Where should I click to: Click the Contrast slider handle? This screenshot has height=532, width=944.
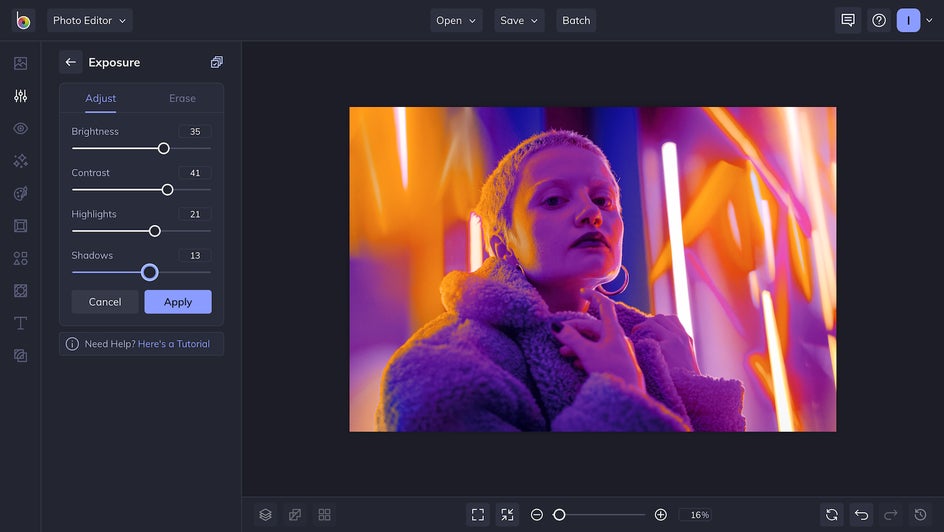167,190
